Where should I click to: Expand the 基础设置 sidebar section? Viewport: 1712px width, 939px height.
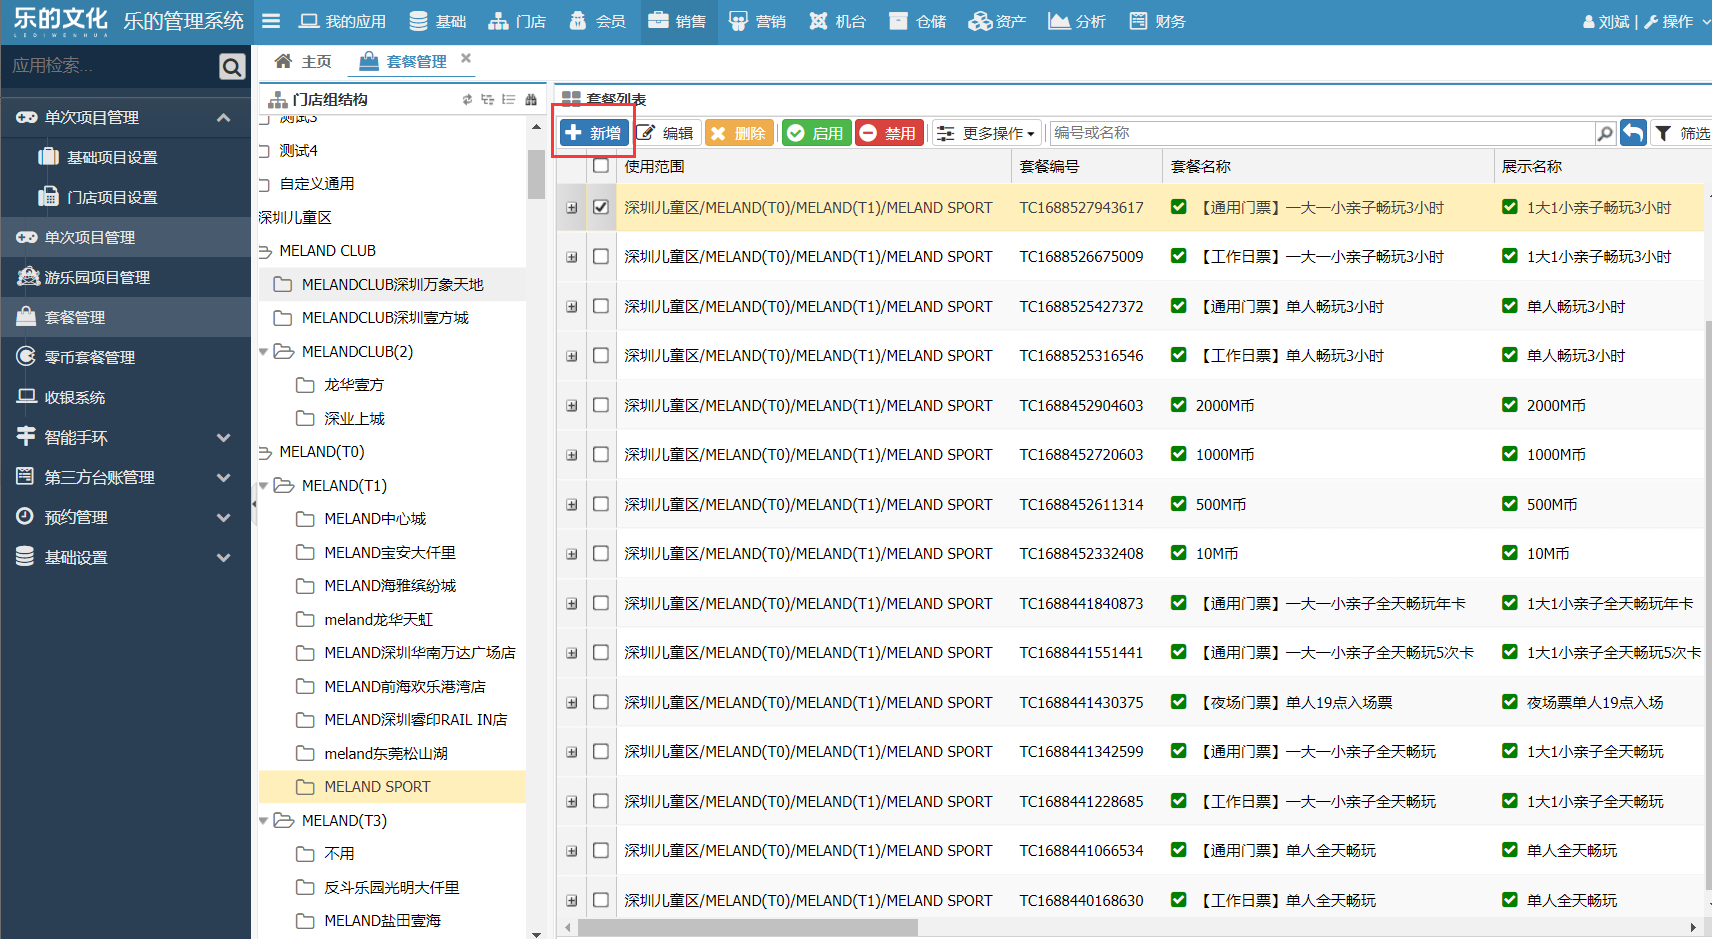pos(223,557)
